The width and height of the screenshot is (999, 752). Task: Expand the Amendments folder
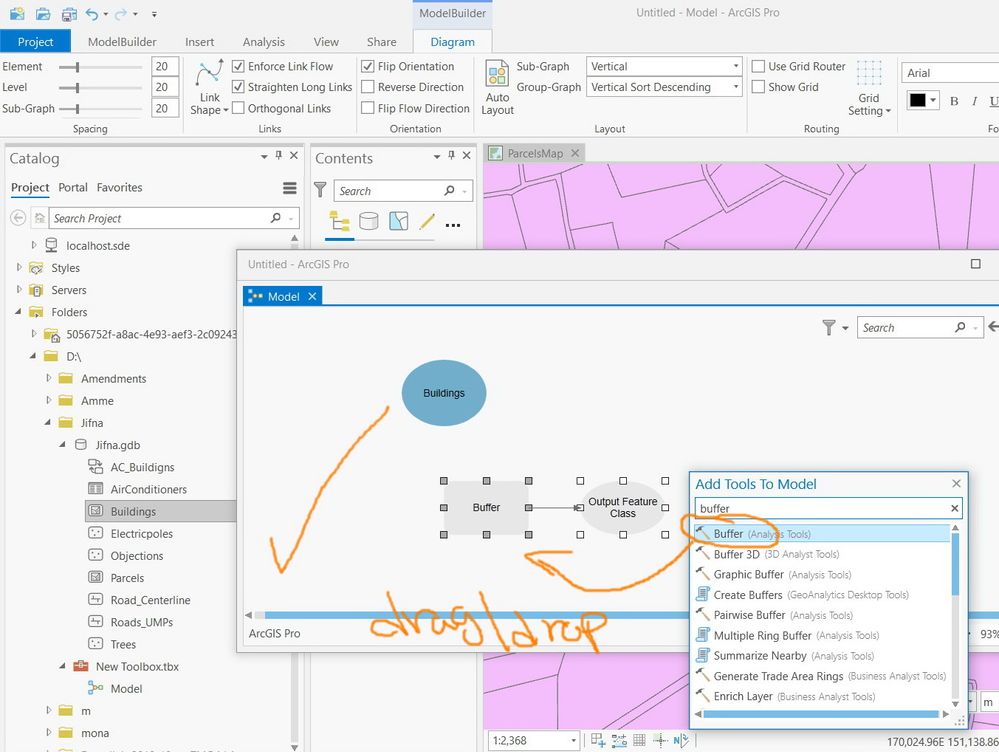click(x=48, y=378)
